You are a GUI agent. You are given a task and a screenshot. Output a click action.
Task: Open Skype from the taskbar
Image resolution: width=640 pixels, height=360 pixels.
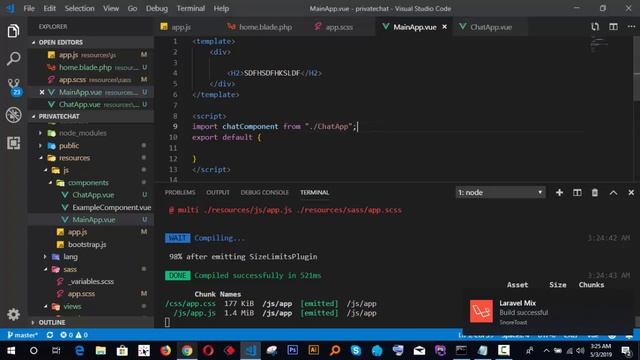(x=356, y=350)
